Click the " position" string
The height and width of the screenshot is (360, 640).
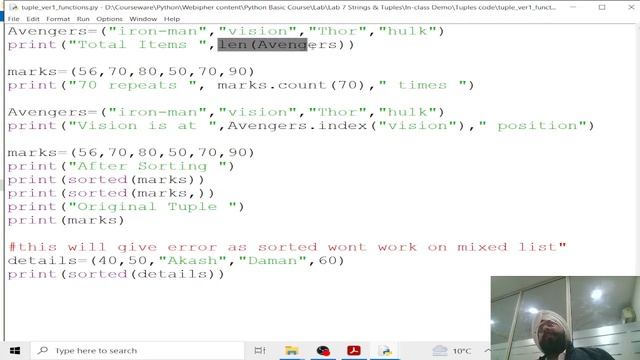[533, 125]
